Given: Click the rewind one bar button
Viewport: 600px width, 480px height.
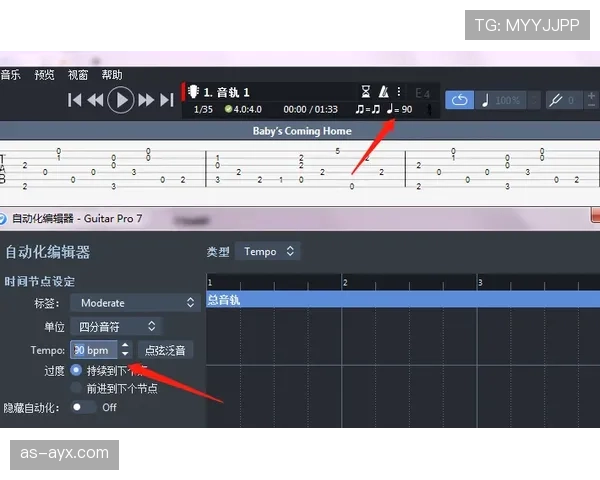Looking at the screenshot, I should click(96, 100).
